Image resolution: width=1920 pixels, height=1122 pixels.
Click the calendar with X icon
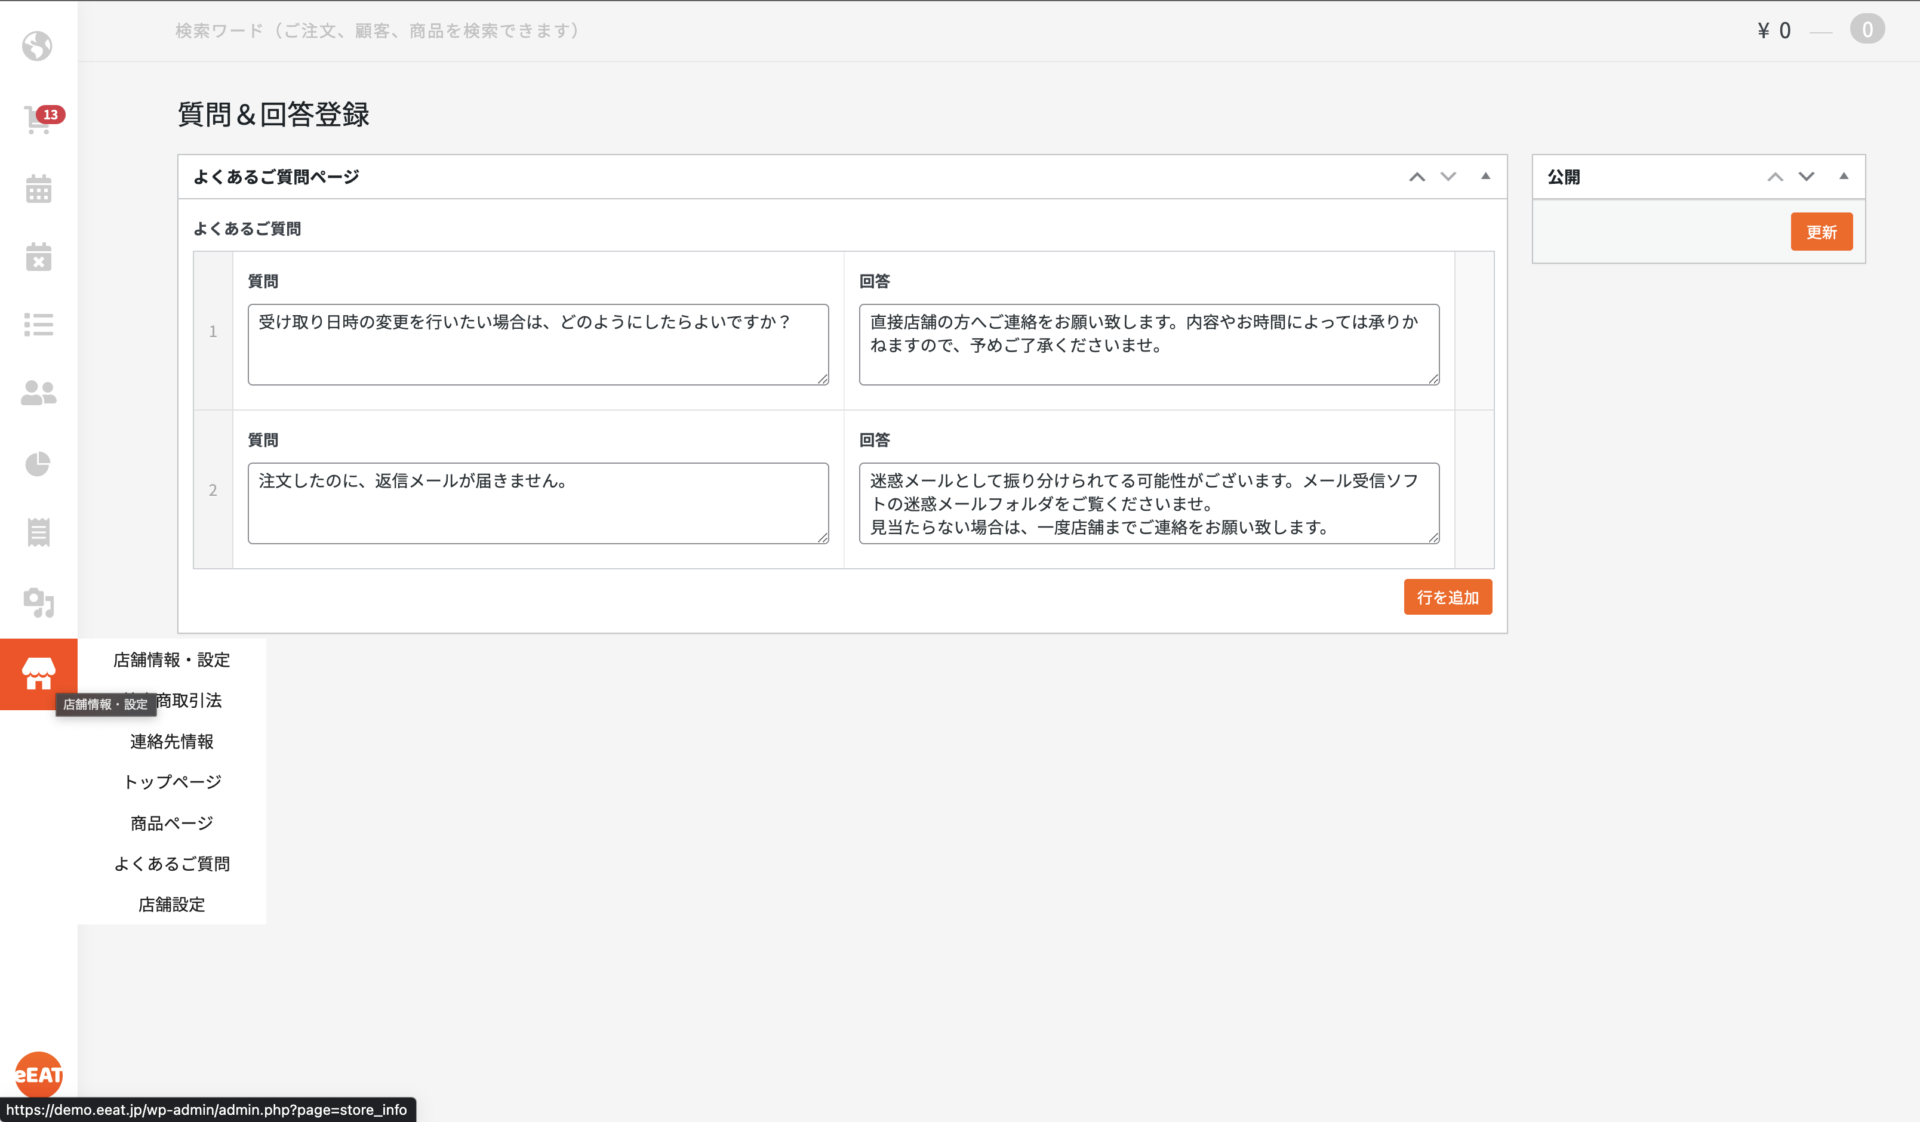pos(38,257)
